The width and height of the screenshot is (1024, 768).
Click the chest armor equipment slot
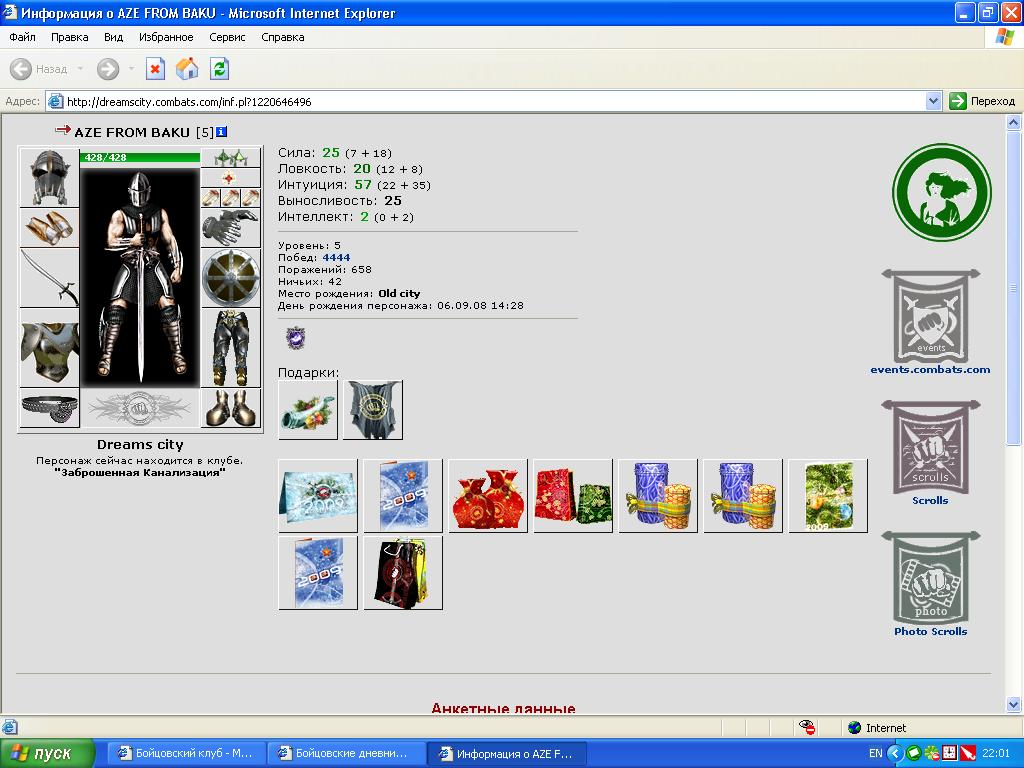50,347
